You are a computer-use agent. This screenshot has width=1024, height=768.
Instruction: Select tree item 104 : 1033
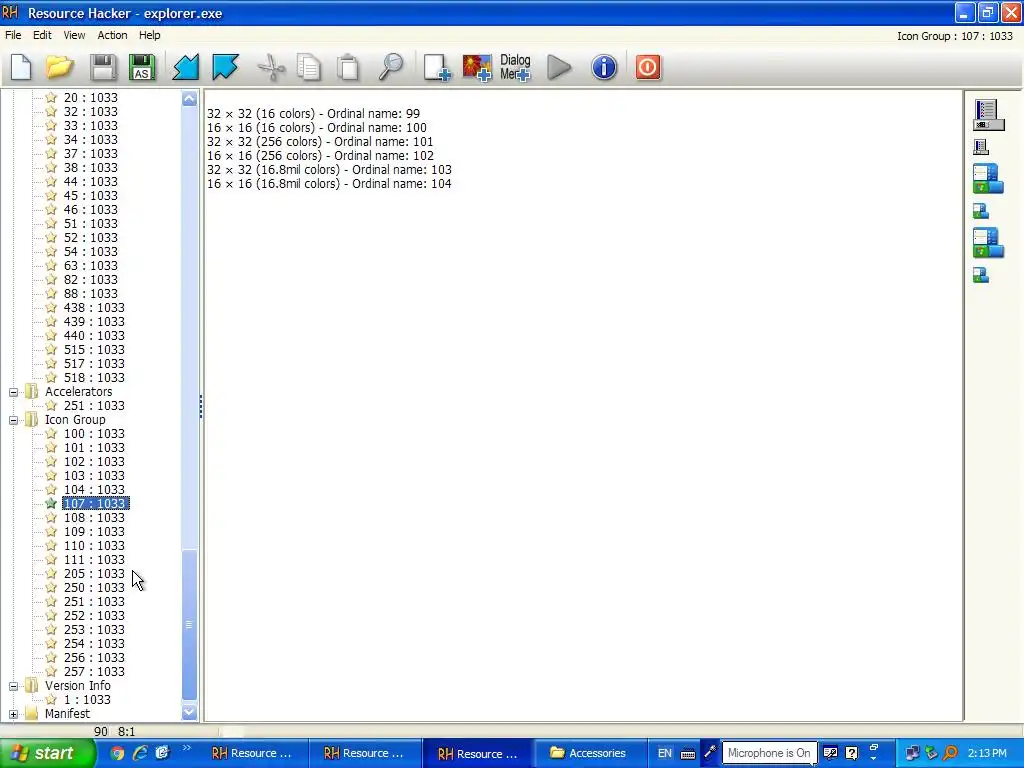tap(94, 490)
